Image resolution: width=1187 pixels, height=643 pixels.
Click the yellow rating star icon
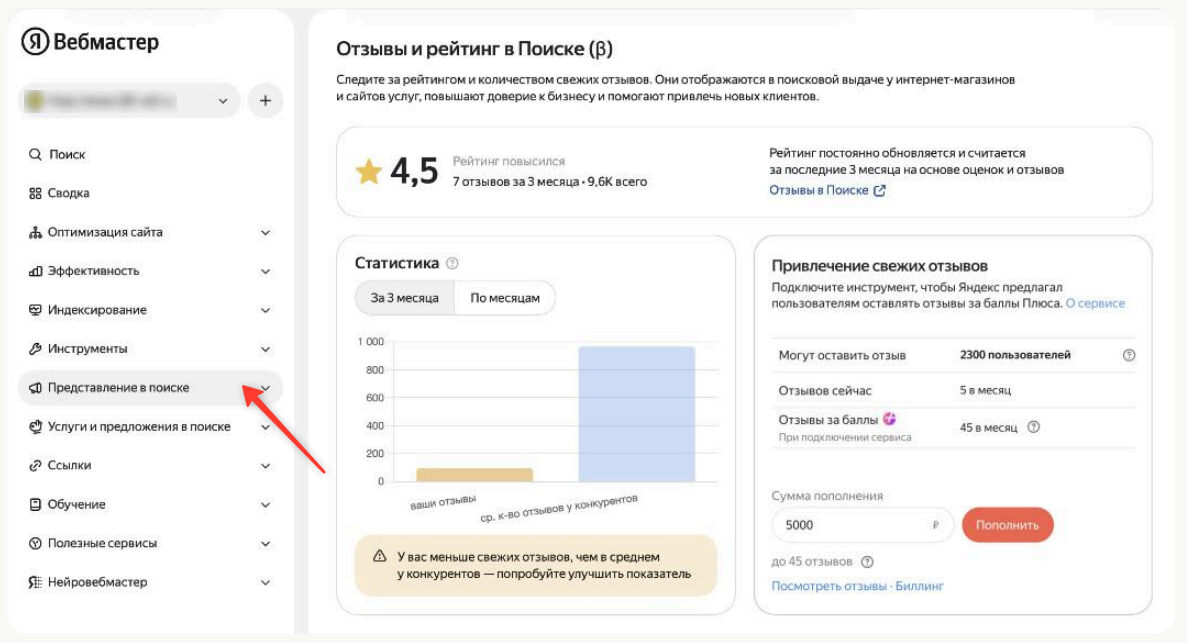(369, 172)
